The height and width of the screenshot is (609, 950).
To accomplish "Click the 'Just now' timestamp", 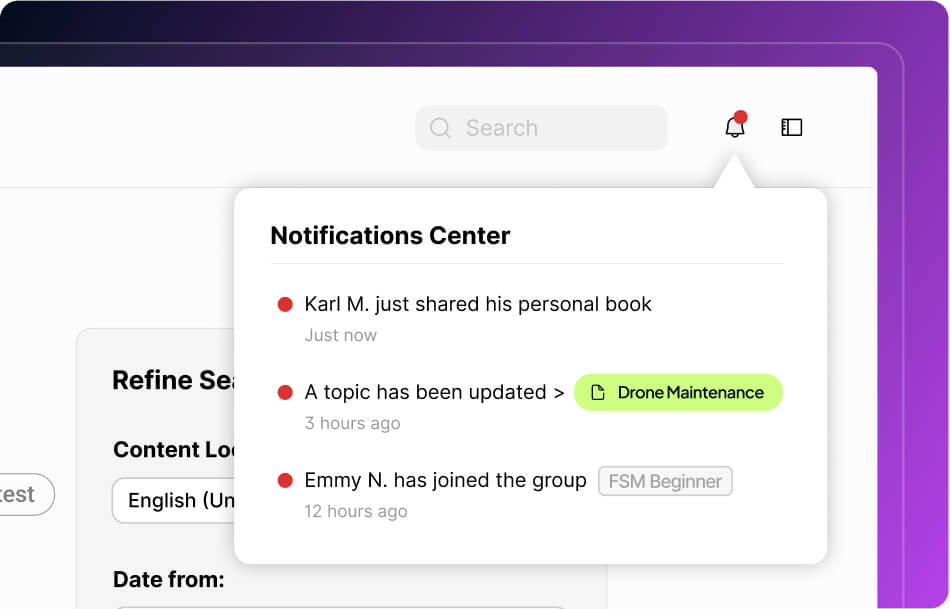I will tap(341, 335).
